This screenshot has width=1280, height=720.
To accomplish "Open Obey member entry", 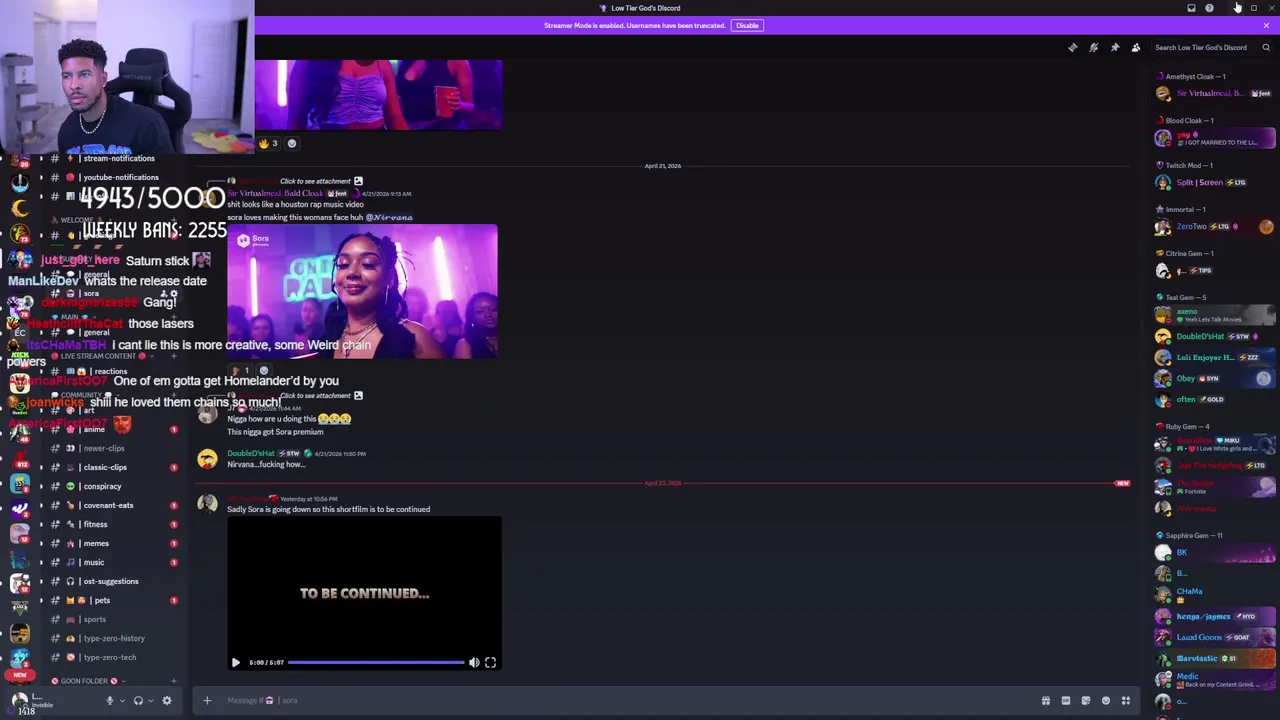I will coord(1215,378).
